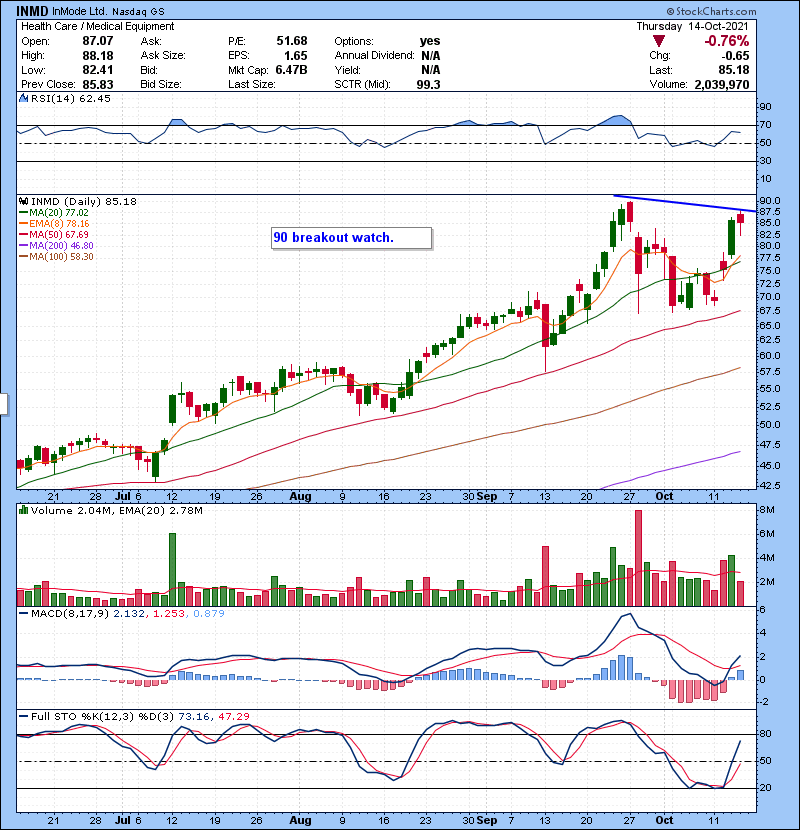The image size is (800, 830).
Task: Click the SCTR (Mid) value 99.3
Action: [428, 84]
